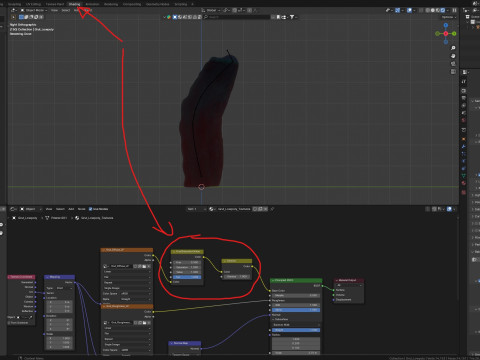Select the Mapping node header
Screen dimensions: 480x360
pos(59,277)
